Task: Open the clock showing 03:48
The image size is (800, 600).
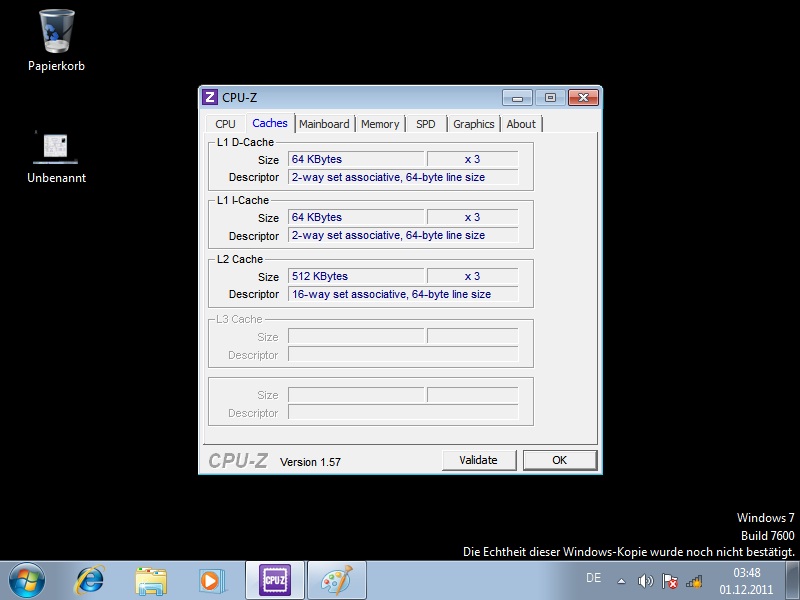Action: point(746,581)
